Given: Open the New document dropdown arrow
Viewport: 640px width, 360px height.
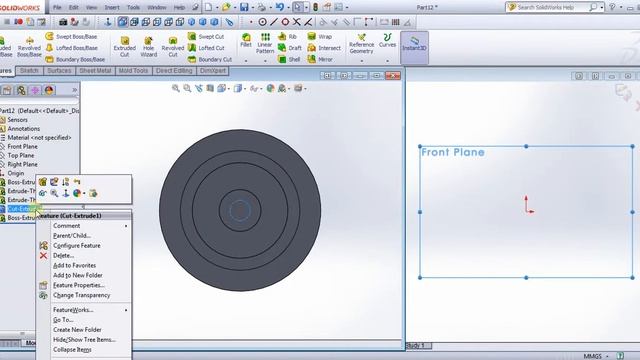Looking at the screenshot, I should (217, 7).
